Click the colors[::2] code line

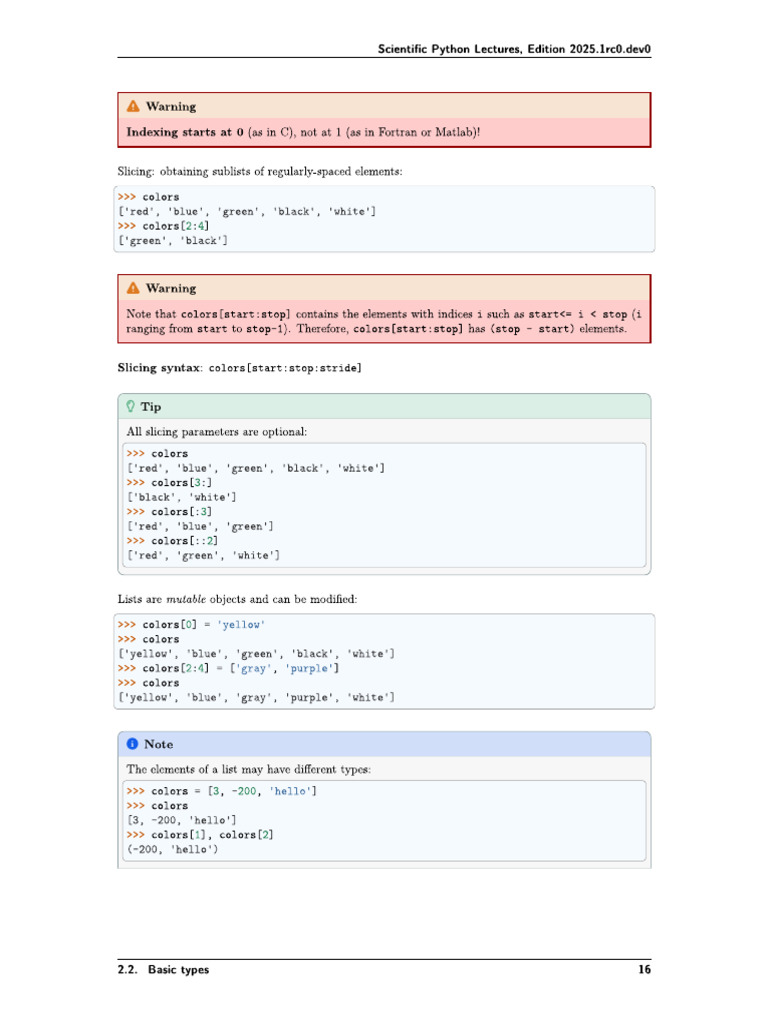point(172,541)
